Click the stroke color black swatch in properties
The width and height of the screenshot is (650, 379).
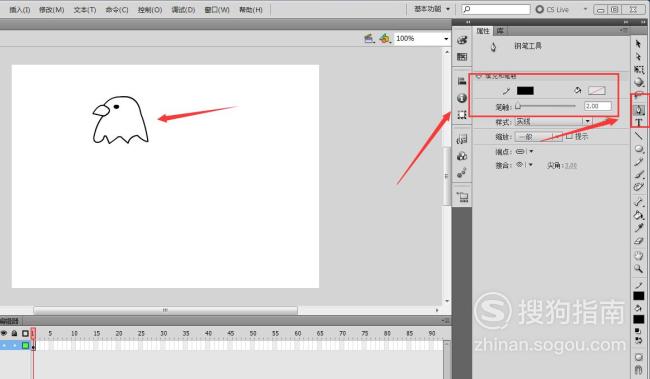pos(525,90)
